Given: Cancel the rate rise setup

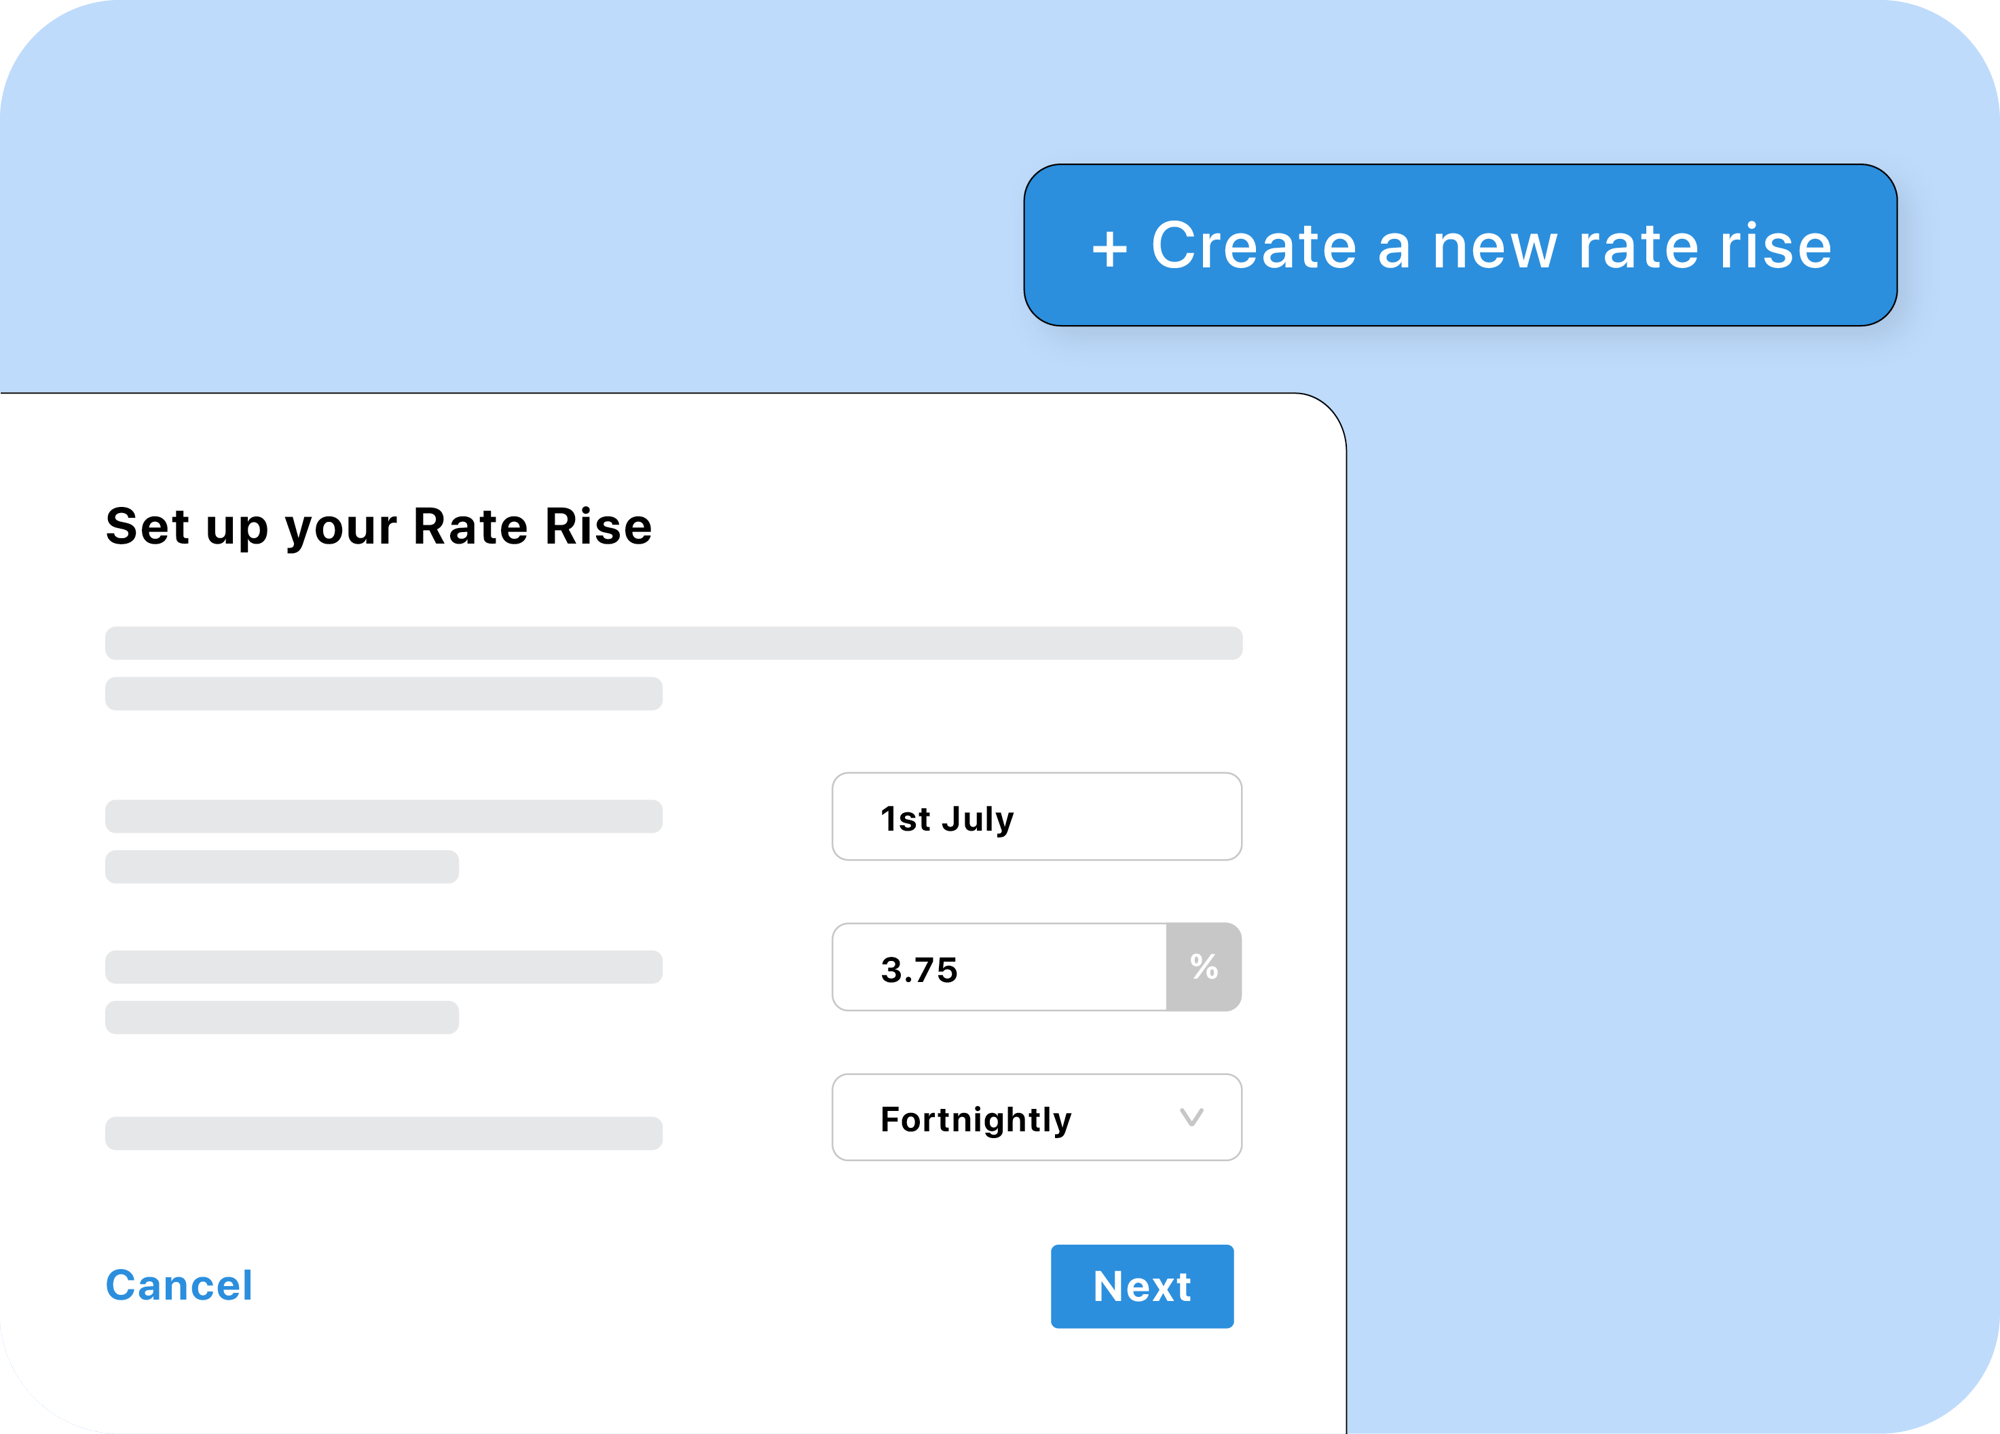Looking at the screenshot, I should [x=180, y=1285].
